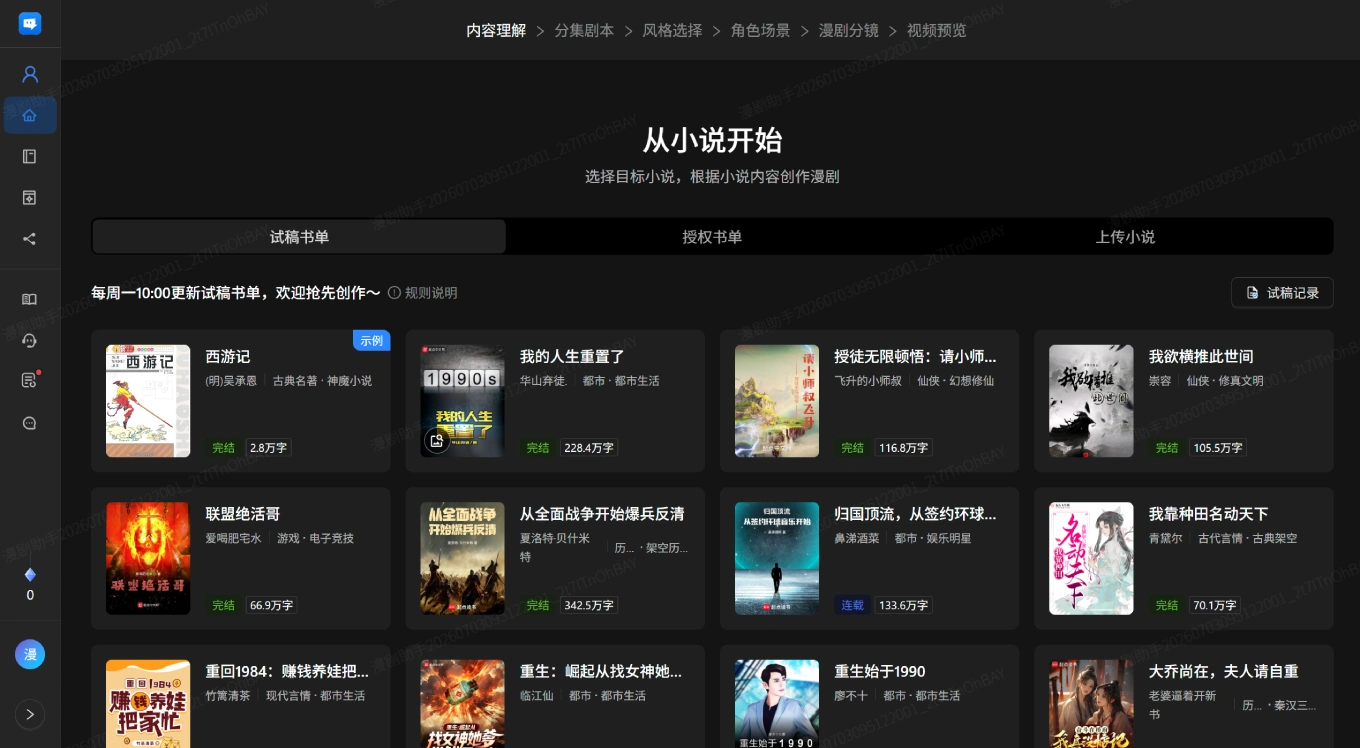Image resolution: width=1360 pixels, height=748 pixels.
Task: Click the 连载 status tag on 归国顶流
Action: tap(852, 605)
